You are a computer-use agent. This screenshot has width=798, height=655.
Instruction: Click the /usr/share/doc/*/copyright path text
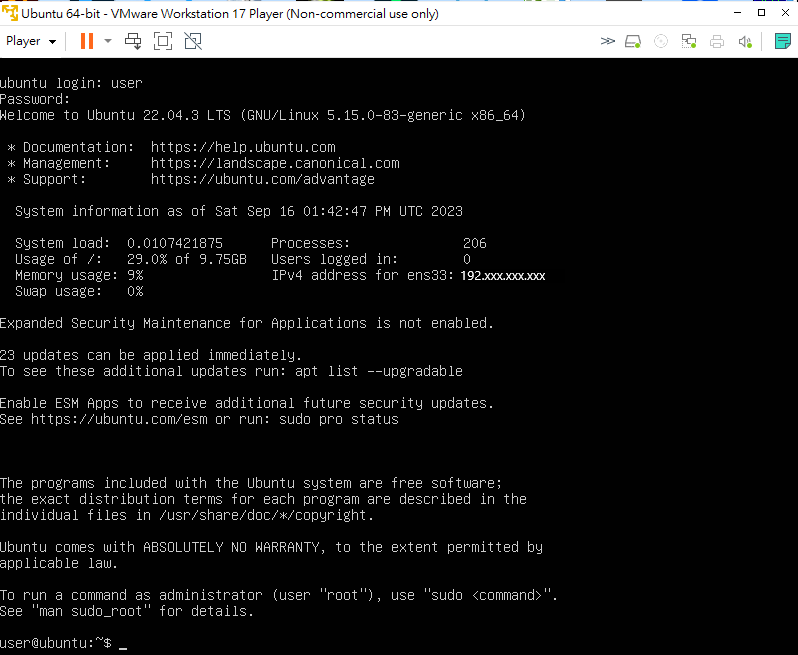coord(263,515)
